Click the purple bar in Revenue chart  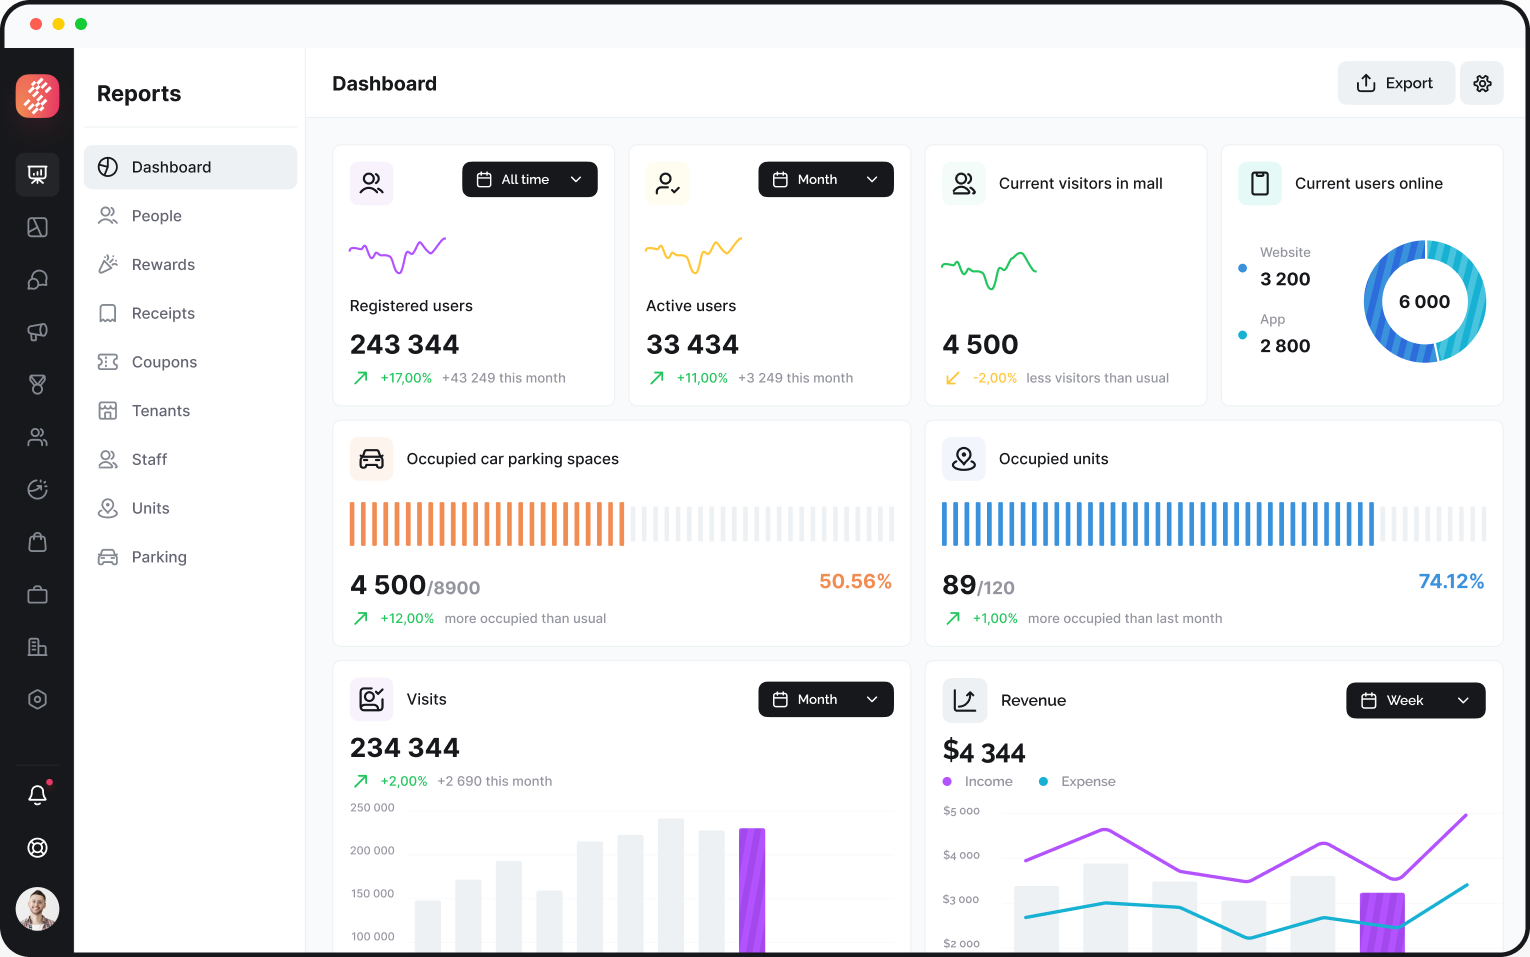[1382, 922]
